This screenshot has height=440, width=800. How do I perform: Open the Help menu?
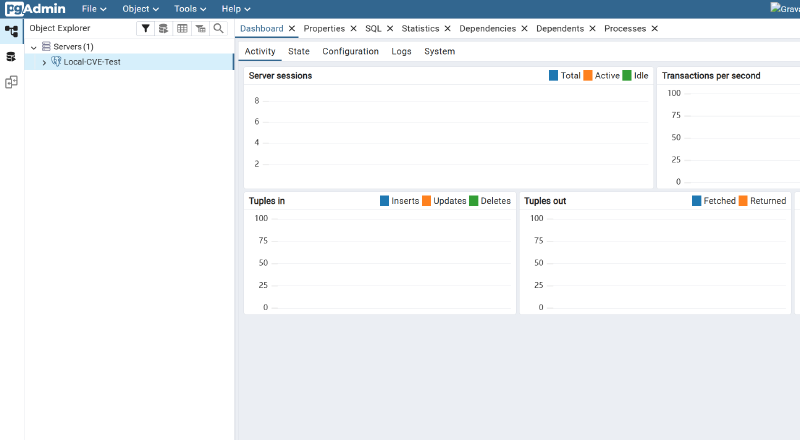coord(236,9)
